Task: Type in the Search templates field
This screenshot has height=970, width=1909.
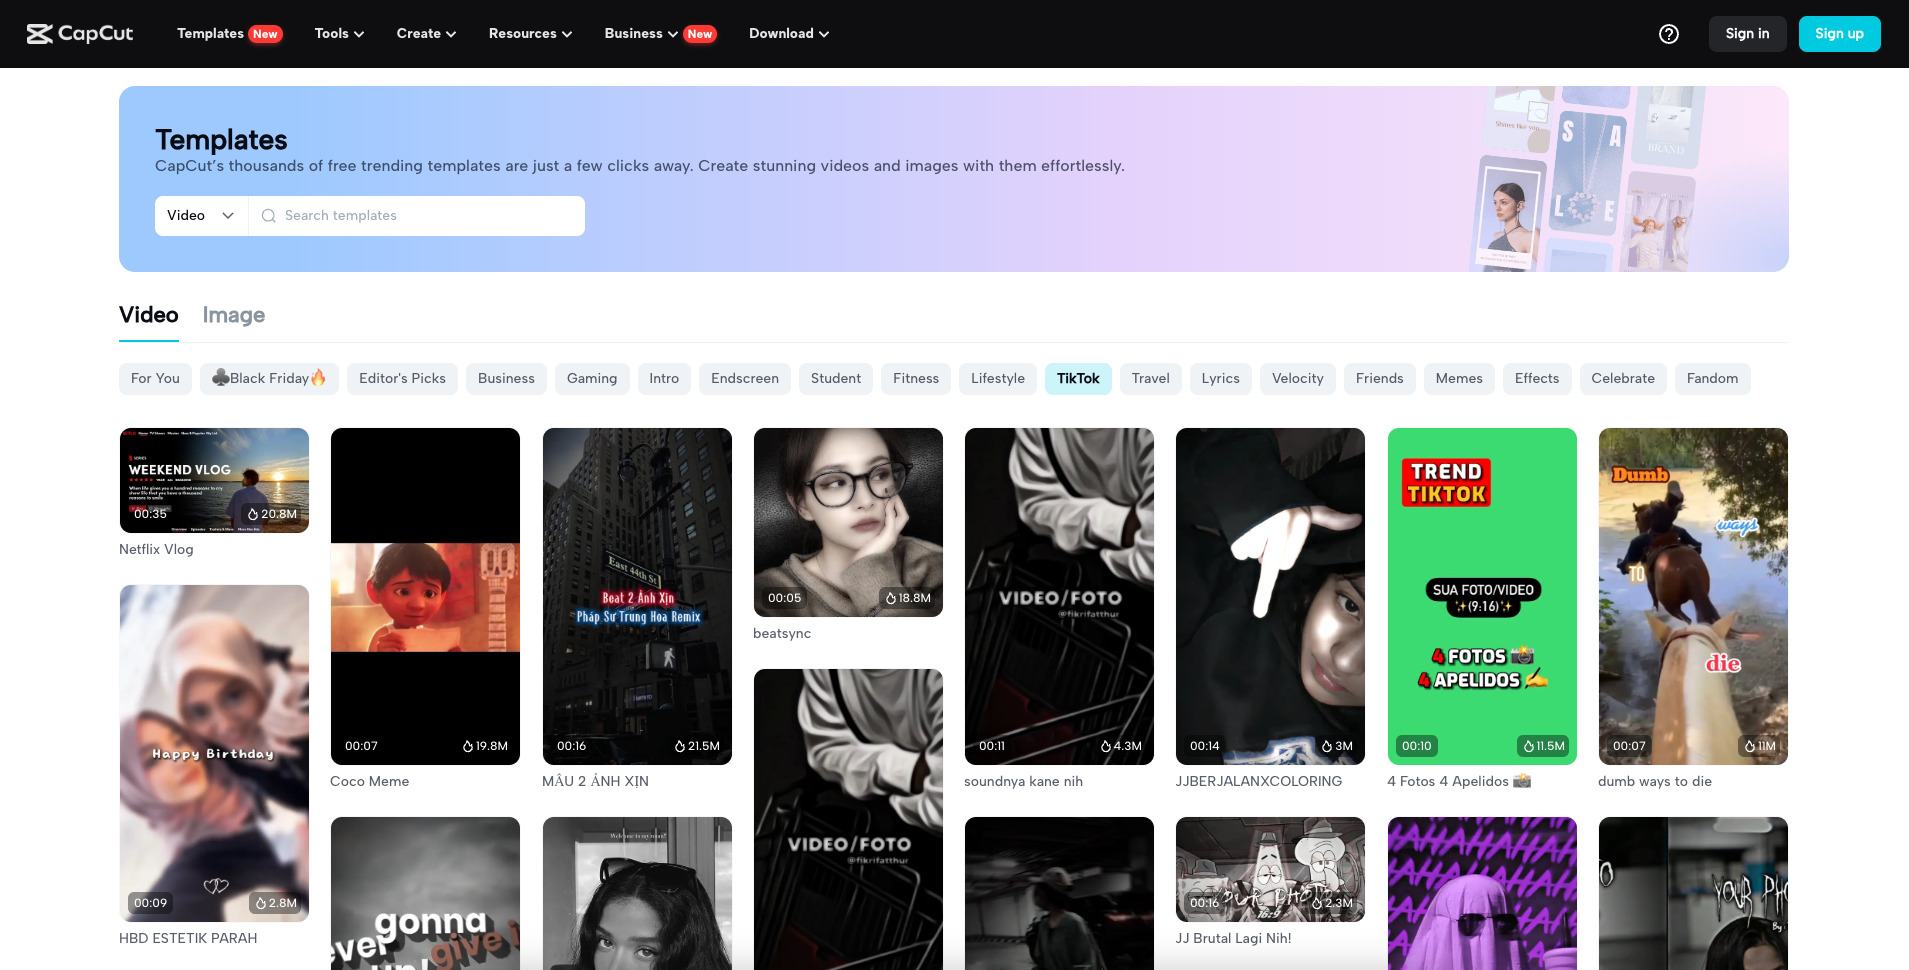Action: pyautogui.click(x=430, y=216)
